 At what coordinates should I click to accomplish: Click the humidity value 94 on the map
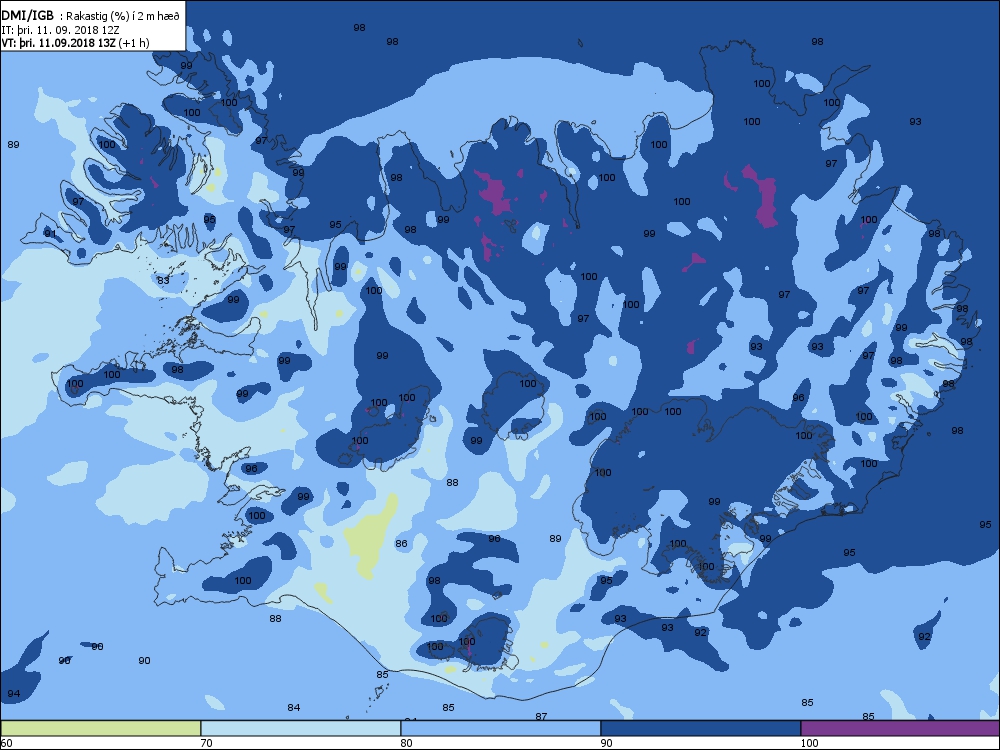13,694
